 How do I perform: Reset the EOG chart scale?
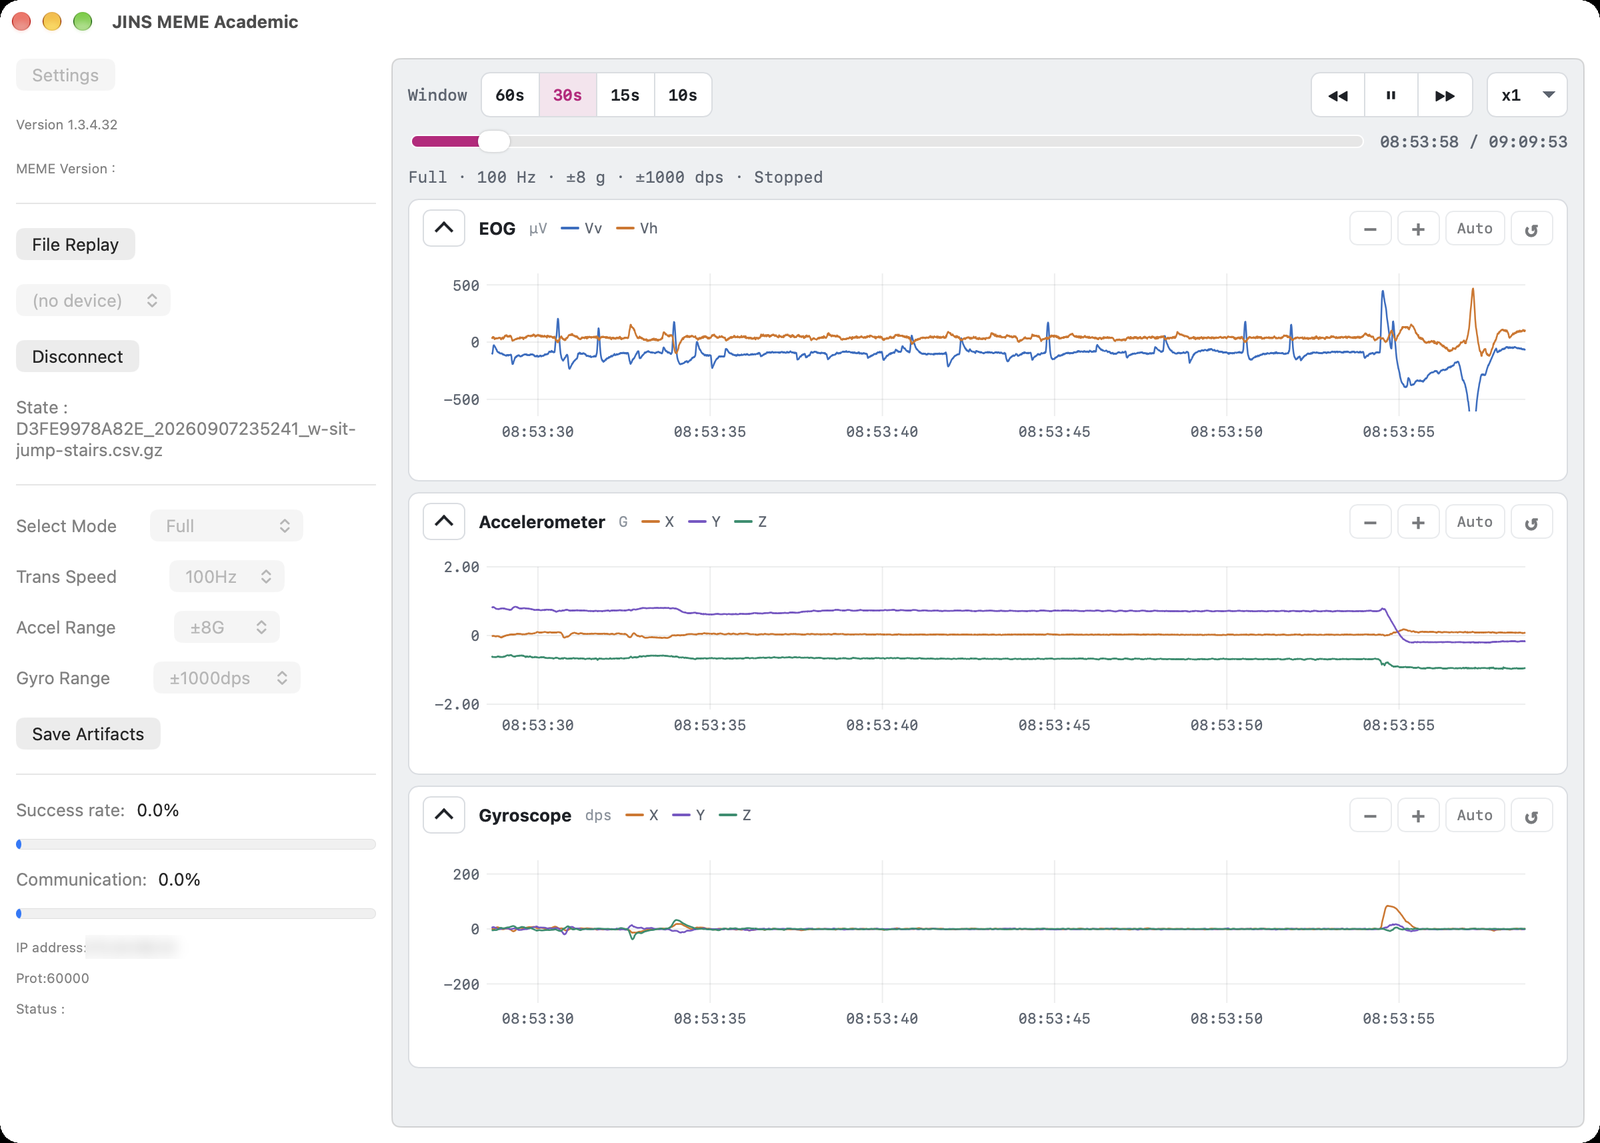pos(1531,229)
